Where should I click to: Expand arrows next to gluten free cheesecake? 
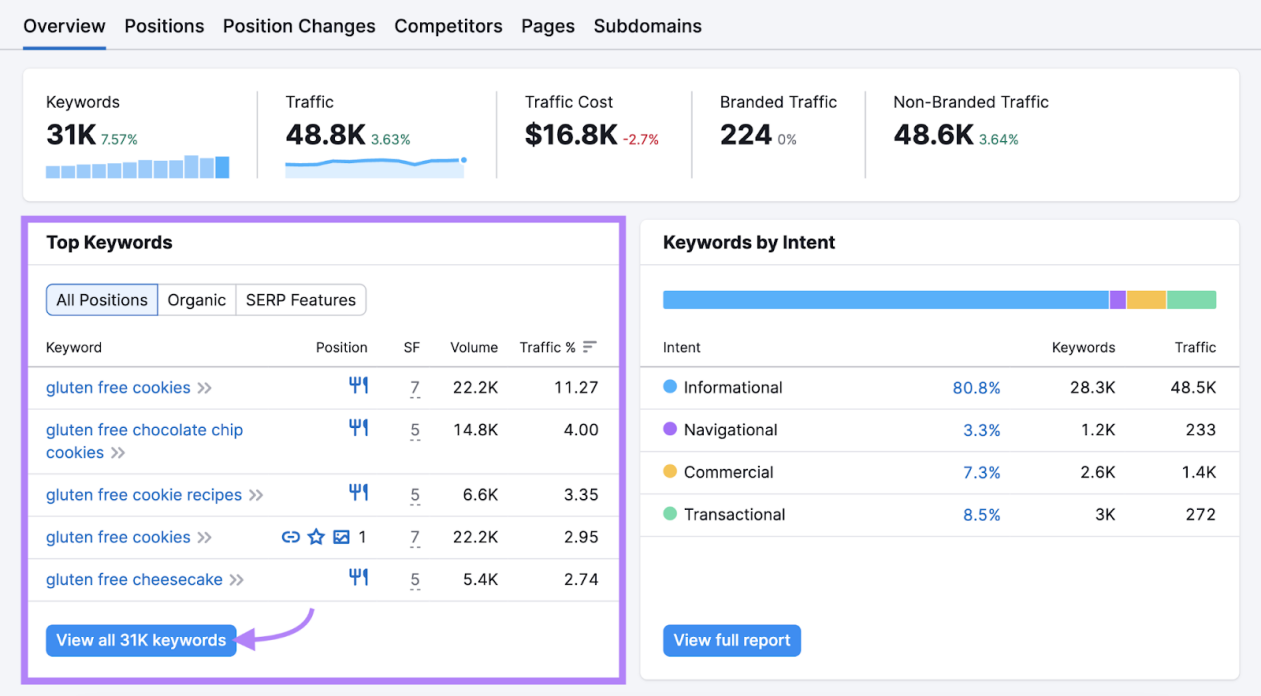click(237, 580)
